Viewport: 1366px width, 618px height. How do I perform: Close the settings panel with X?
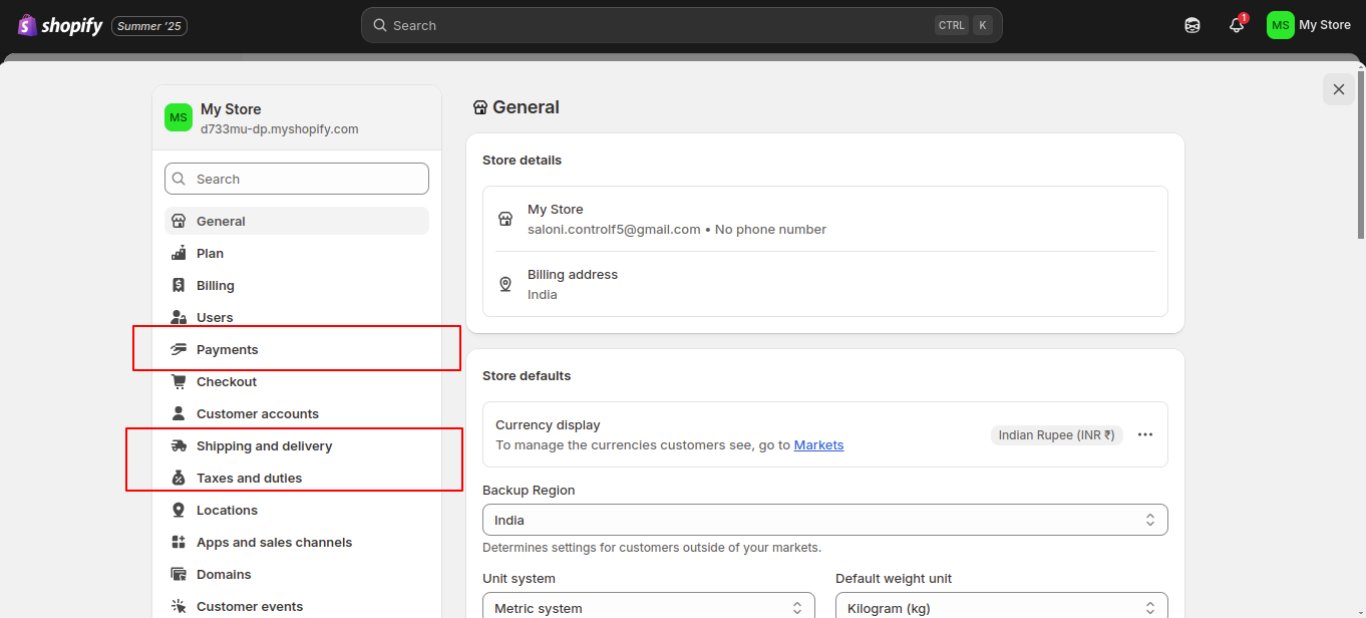pyautogui.click(x=1338, y=89)
